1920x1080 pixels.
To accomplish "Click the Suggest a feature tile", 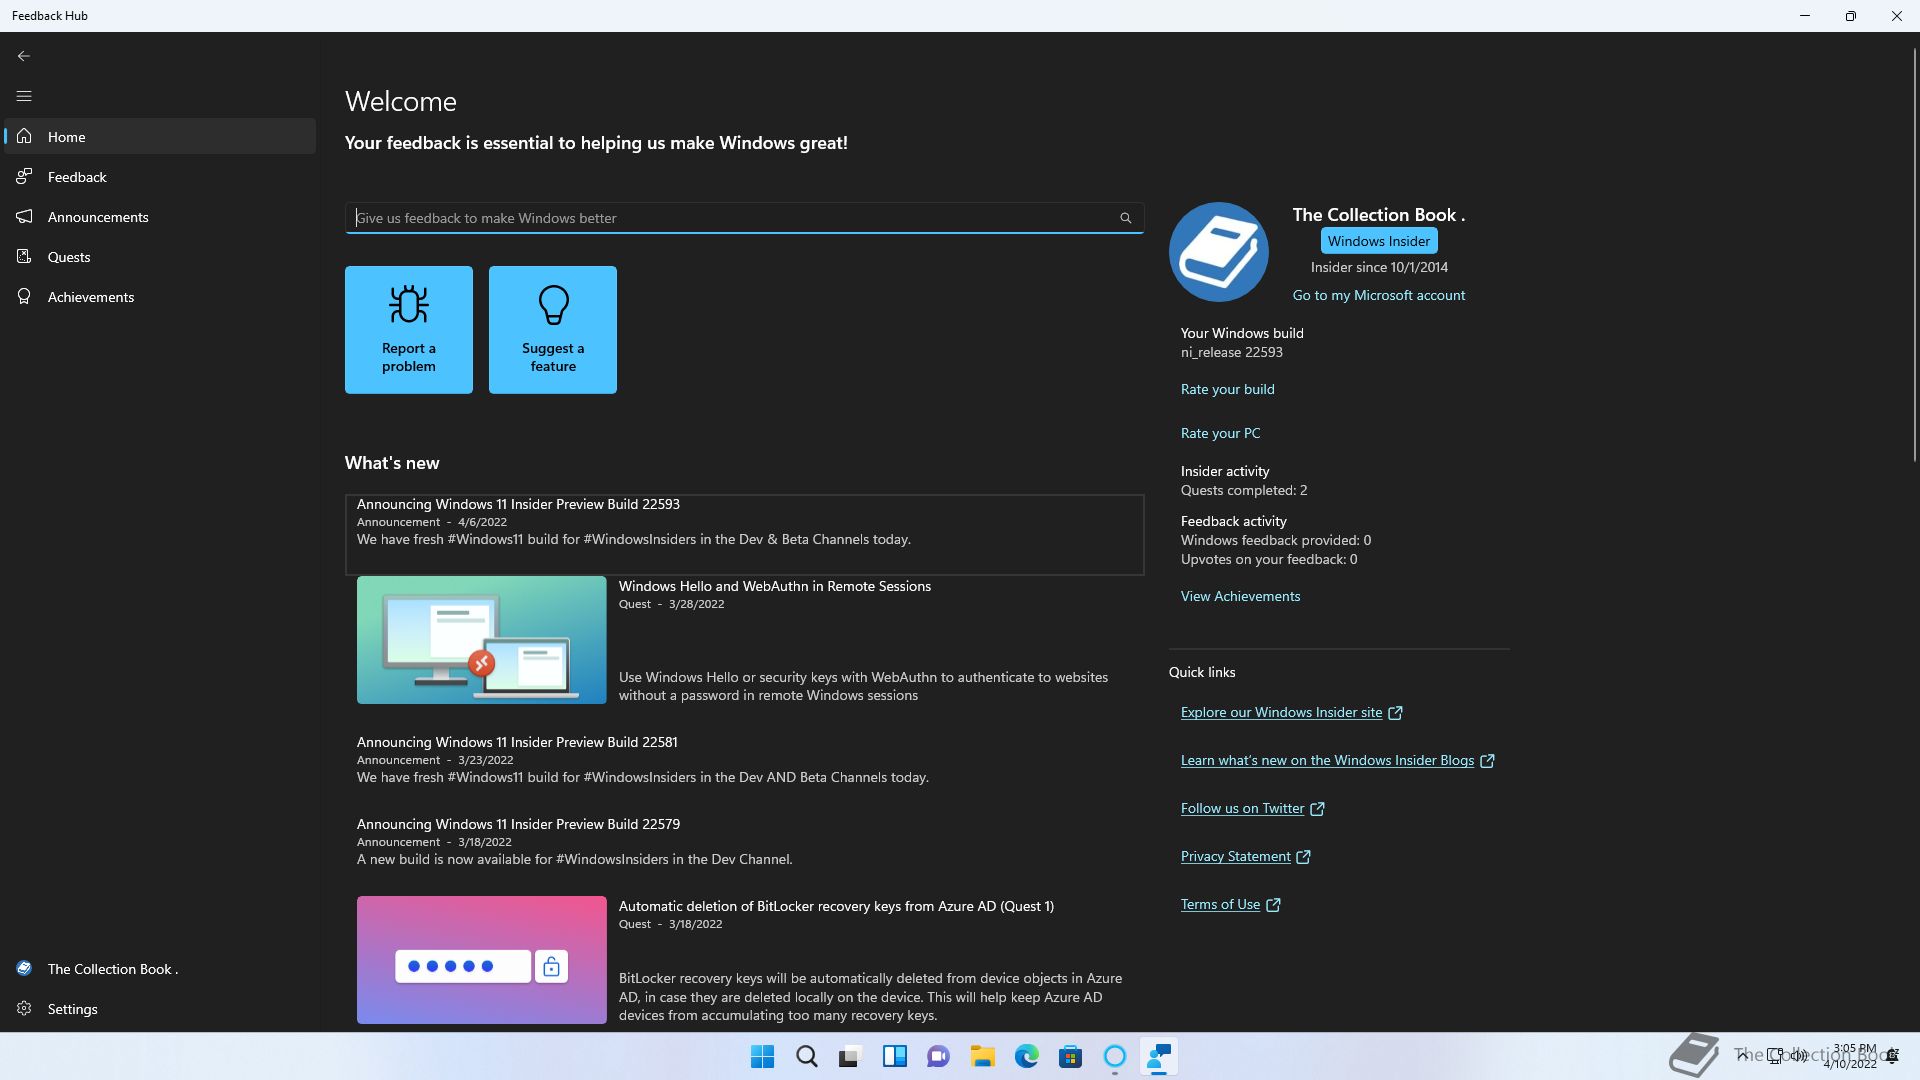I will 553,330.
